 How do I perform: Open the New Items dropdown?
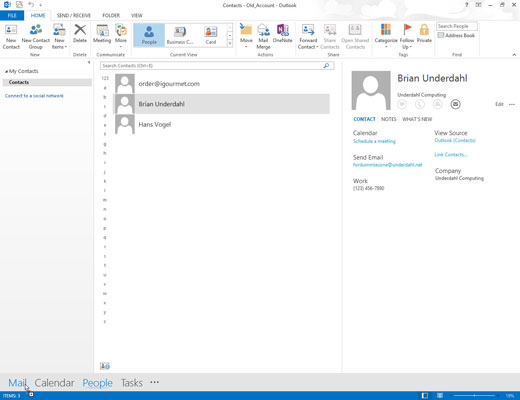click(59, 36)
